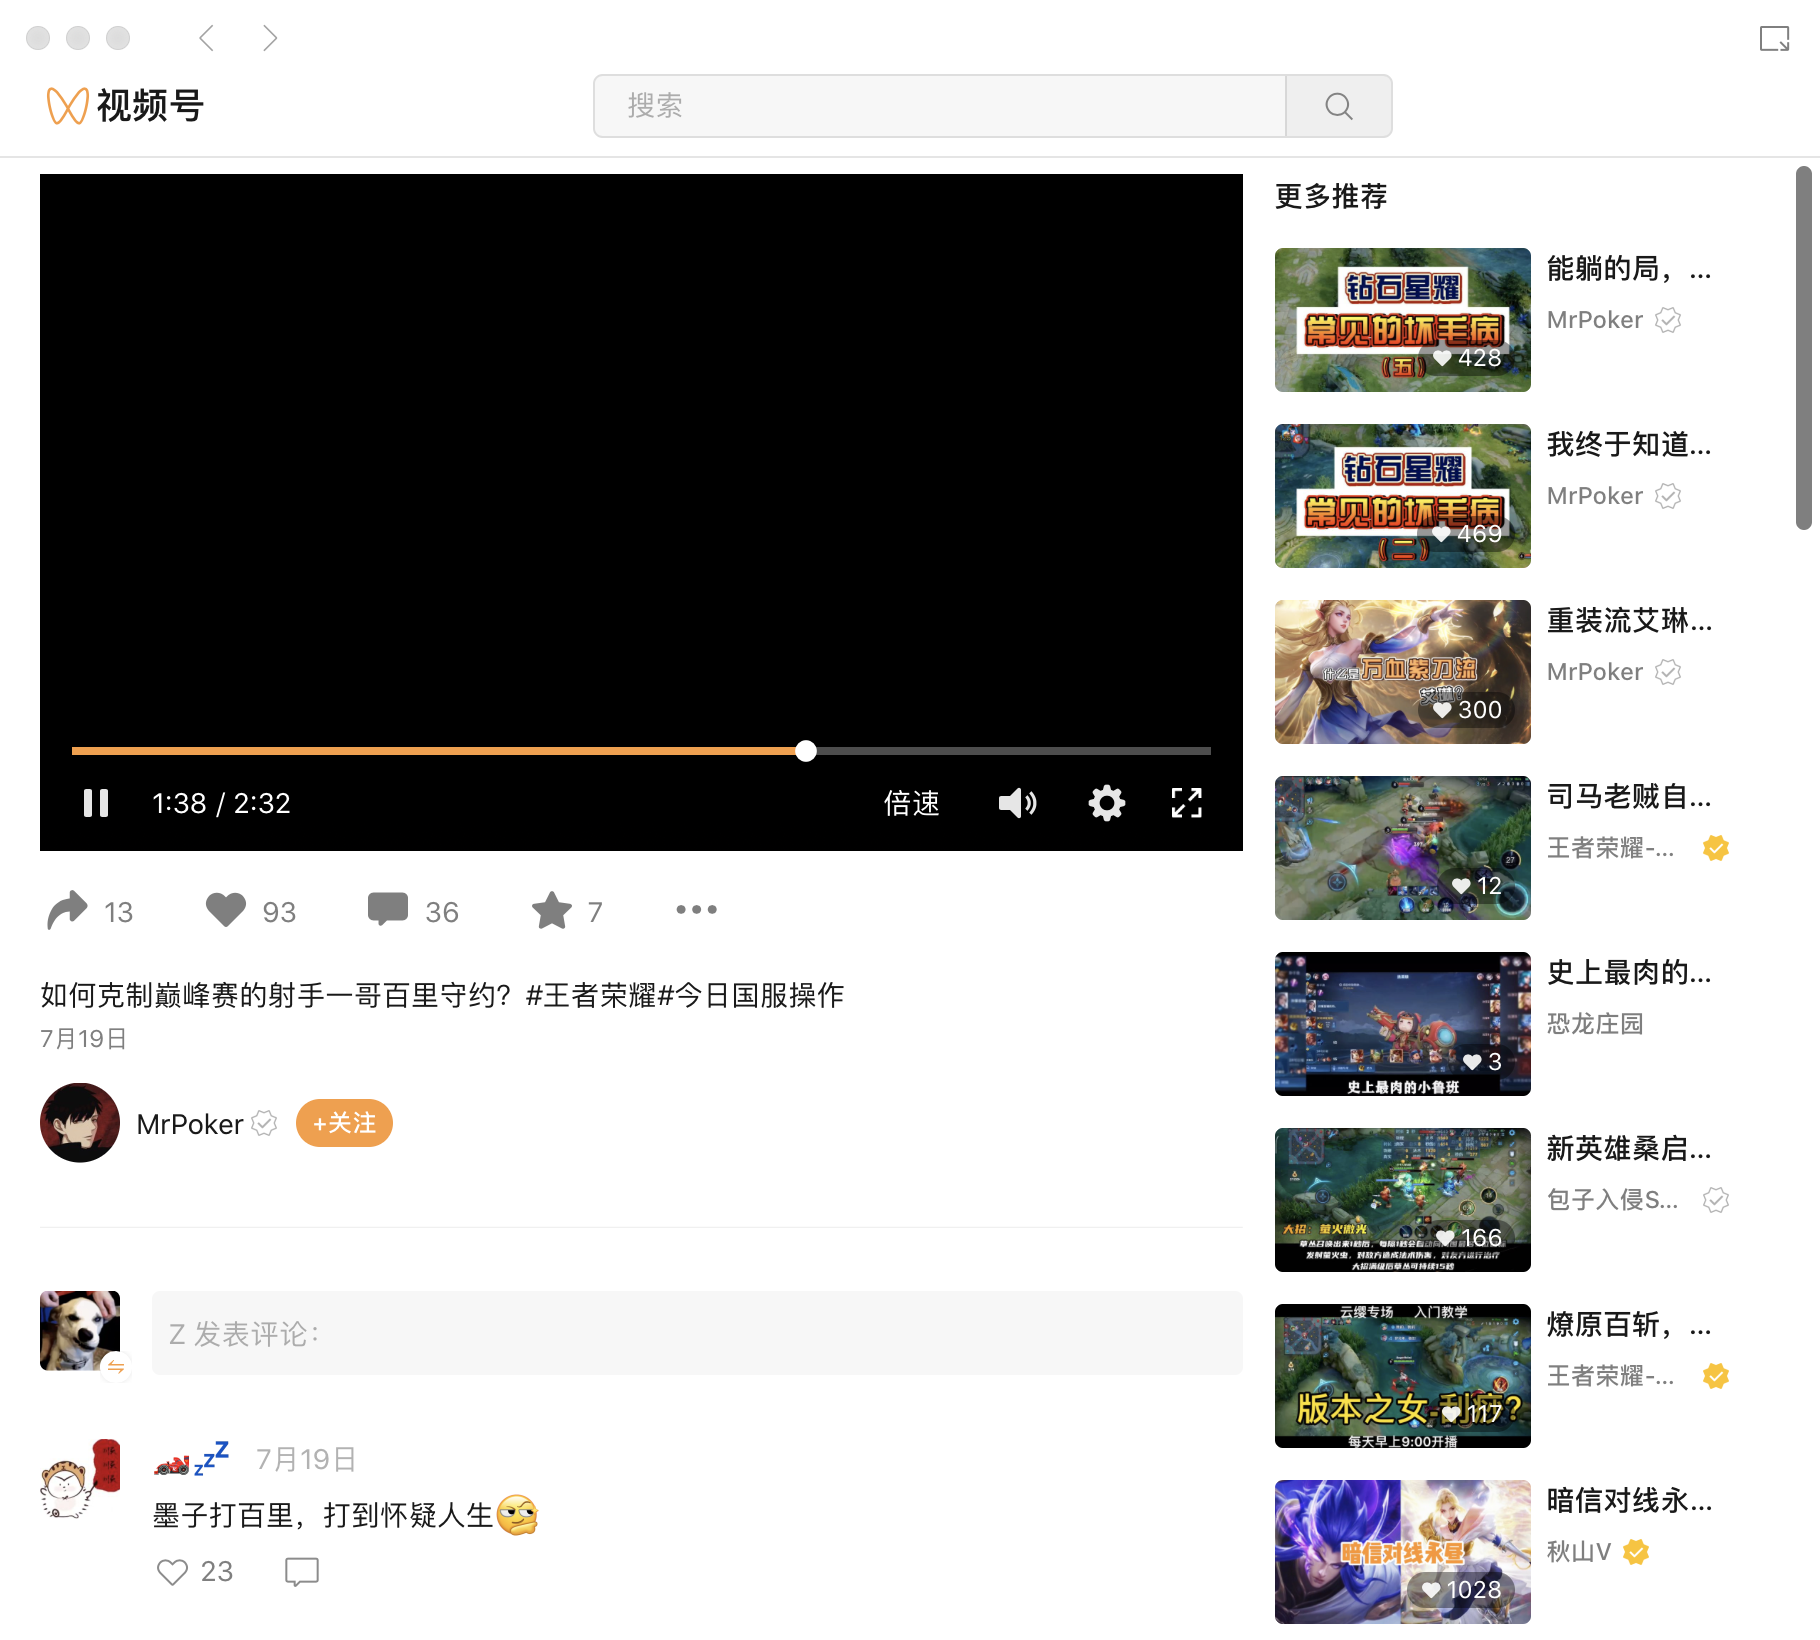Open recommended title 重装流艾琳...
The width and height of the screenshot is (1820, 1640).
click(x=1629, y=621)
